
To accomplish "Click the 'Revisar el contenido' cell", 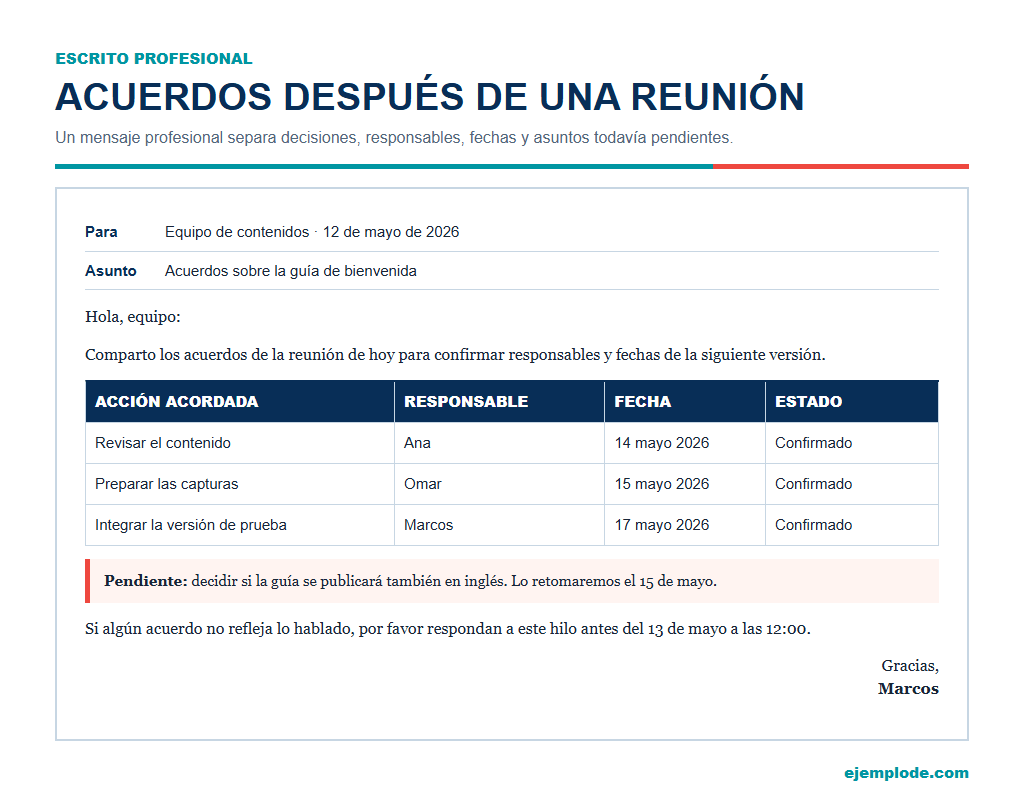I will [x=240, y=443].
